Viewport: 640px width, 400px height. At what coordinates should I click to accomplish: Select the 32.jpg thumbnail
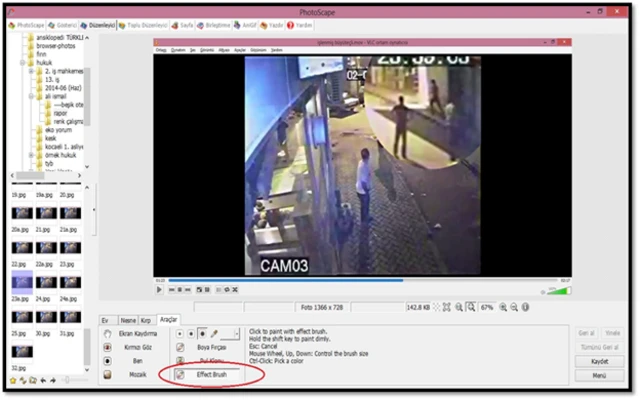[x=22, y=352]
